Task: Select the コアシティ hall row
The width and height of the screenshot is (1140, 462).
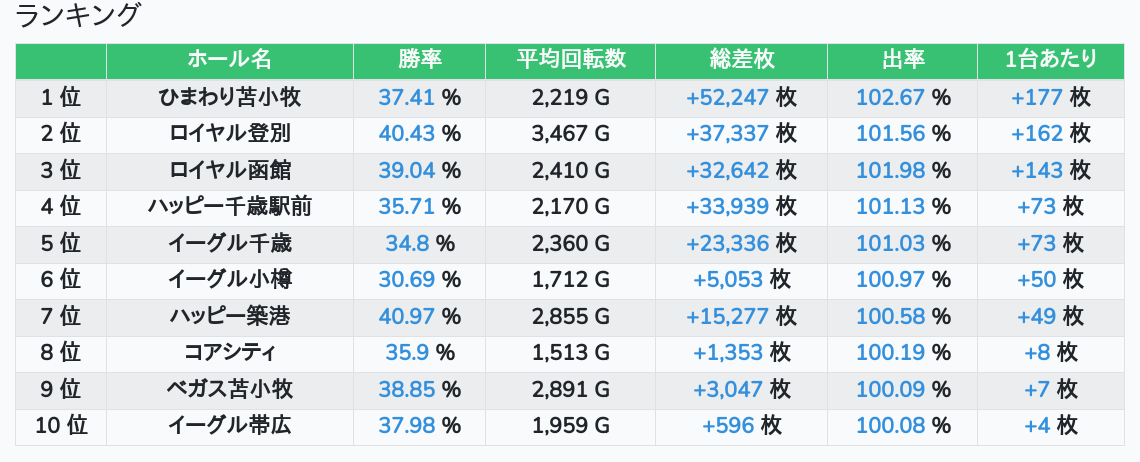Action: coord(229,353)
